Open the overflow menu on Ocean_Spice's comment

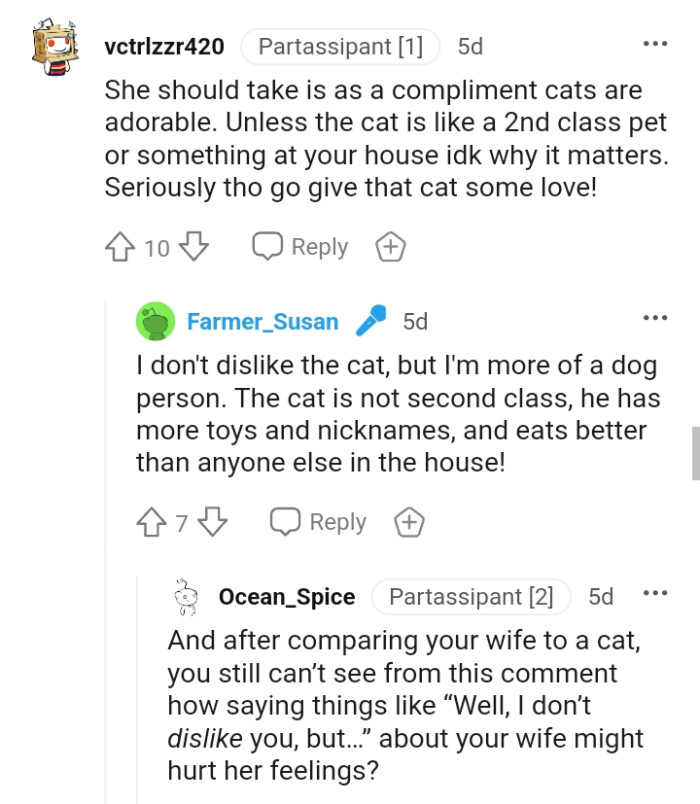[657, 594]
